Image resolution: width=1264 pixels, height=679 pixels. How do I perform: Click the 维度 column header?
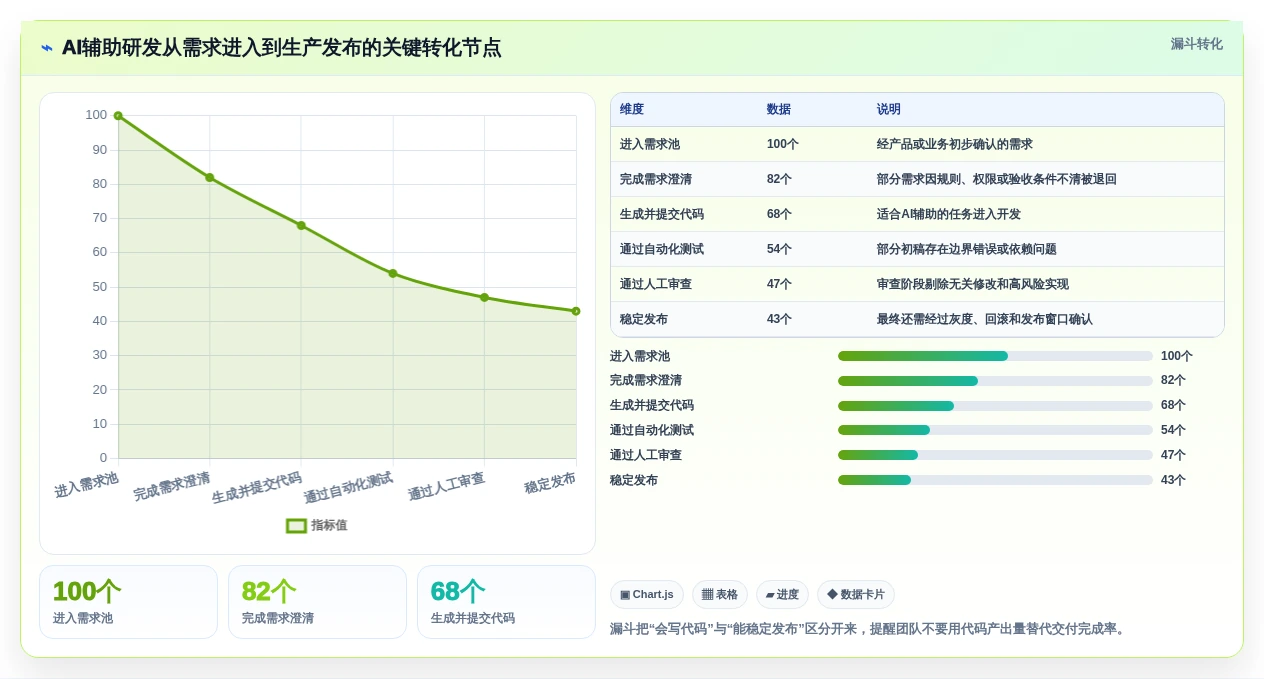coord(632,109)
